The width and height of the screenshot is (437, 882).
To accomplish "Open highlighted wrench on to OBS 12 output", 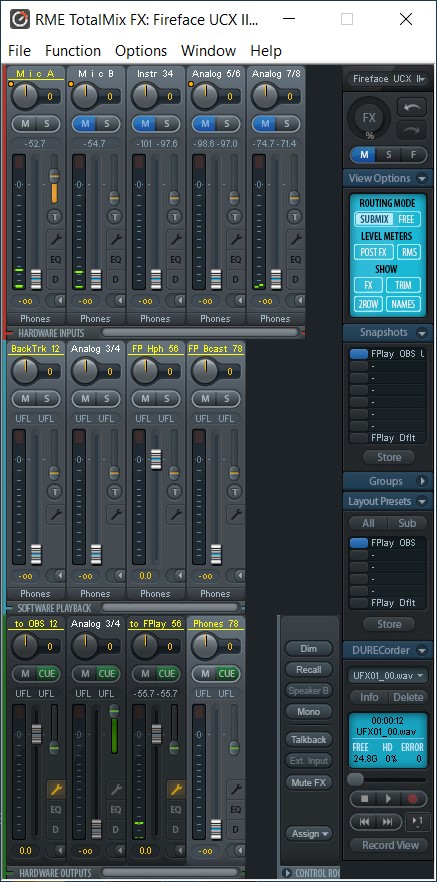I will pos(55,789).
